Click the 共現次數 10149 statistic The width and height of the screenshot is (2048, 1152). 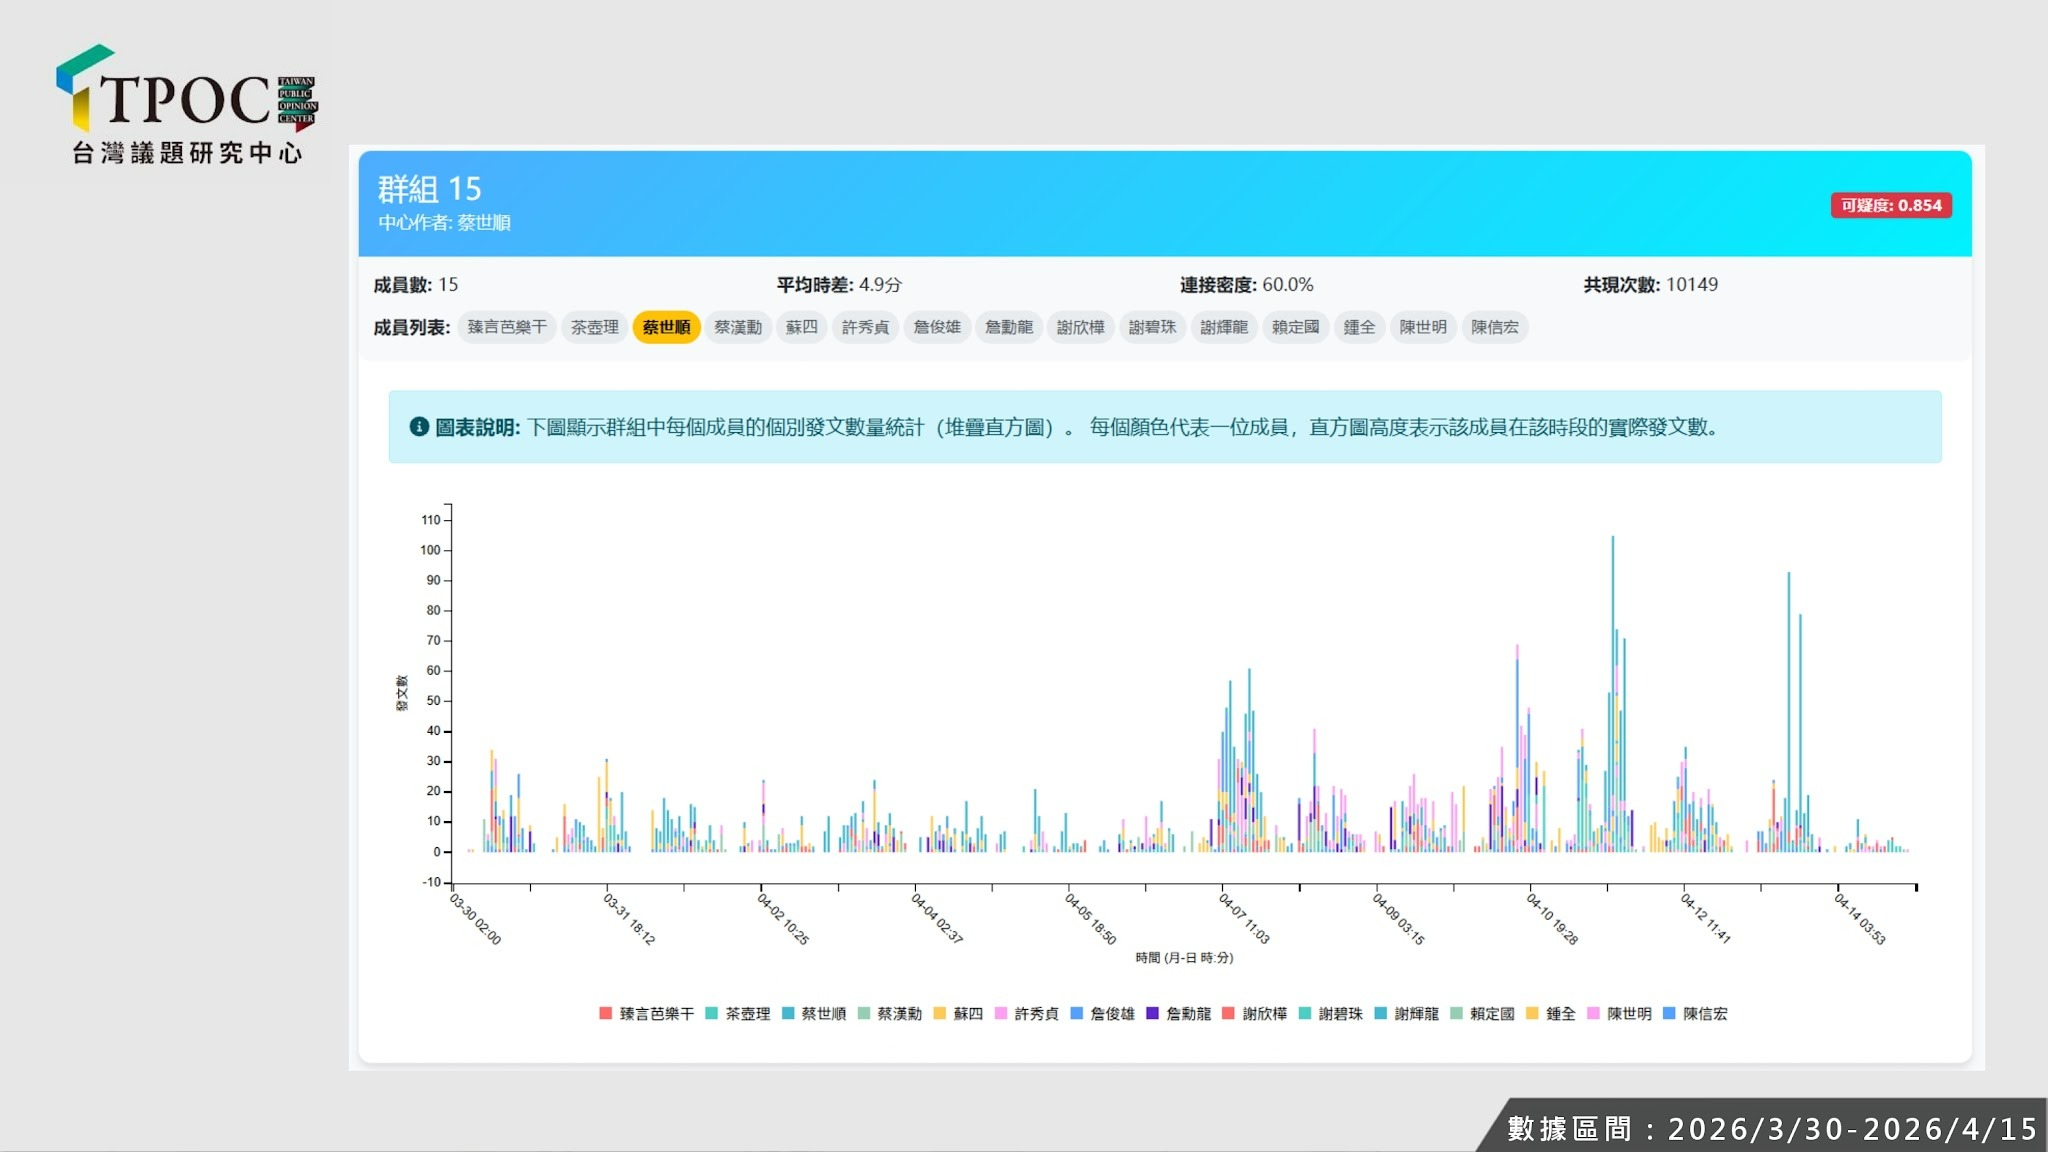pyautogui.click(x=1650, y=285)
